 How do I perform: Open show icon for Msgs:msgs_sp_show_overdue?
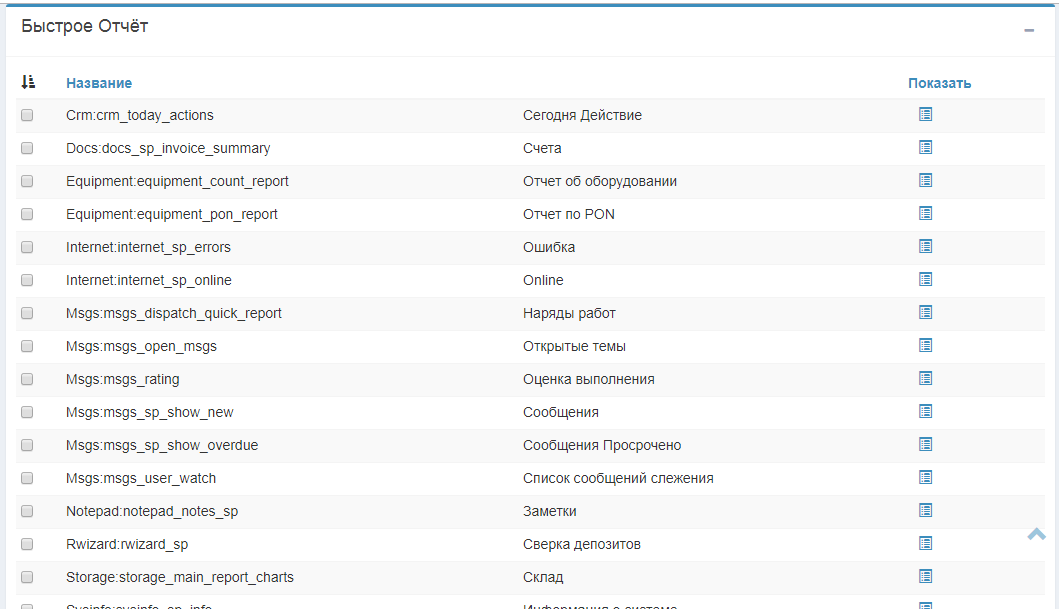pos(925,445)
